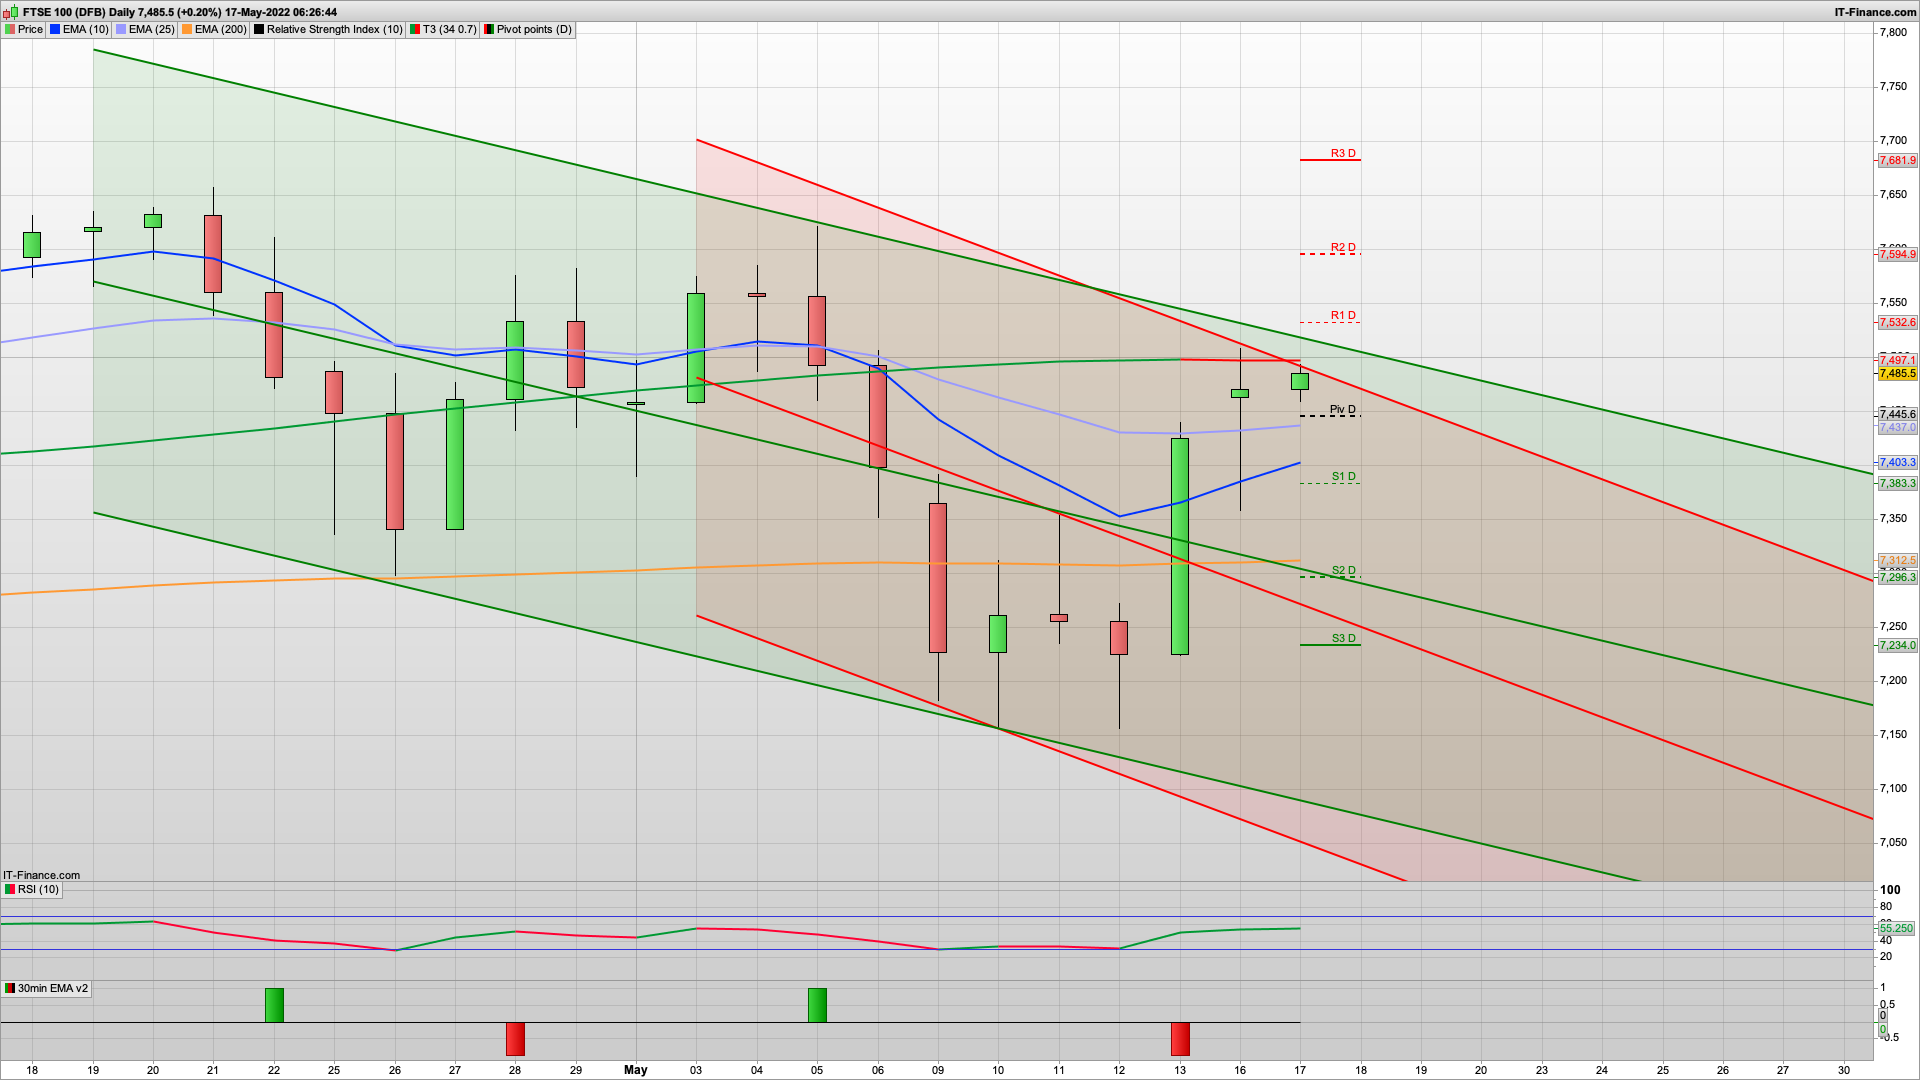Click the S3 D pivot level label
Screen dimensions: 1920x1080
[1343, 638]
